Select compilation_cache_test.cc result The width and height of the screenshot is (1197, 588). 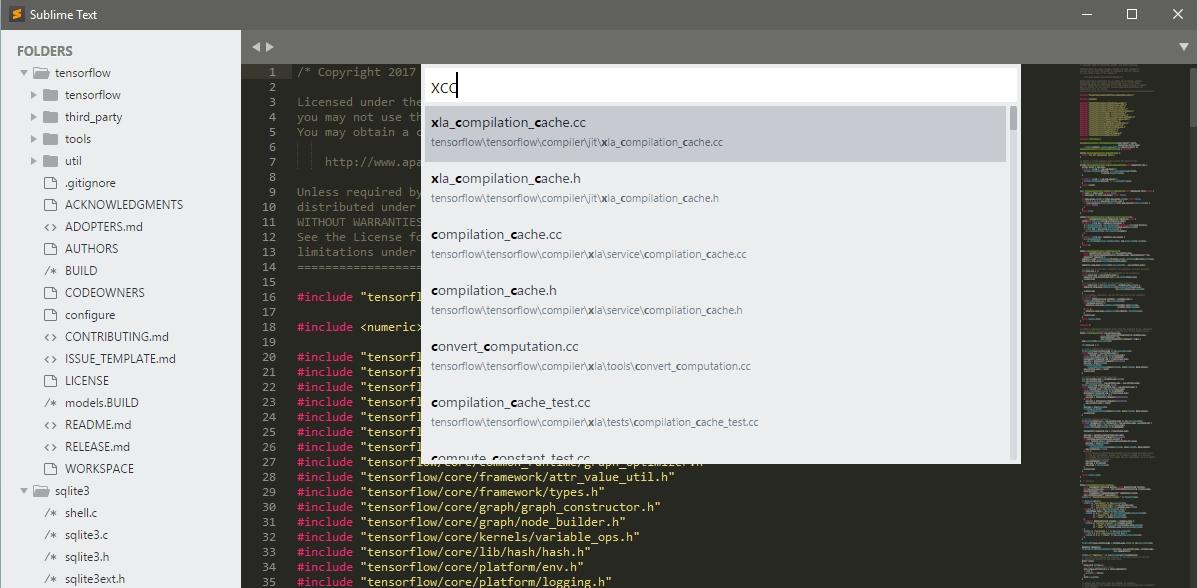click(x=715, y=412)
